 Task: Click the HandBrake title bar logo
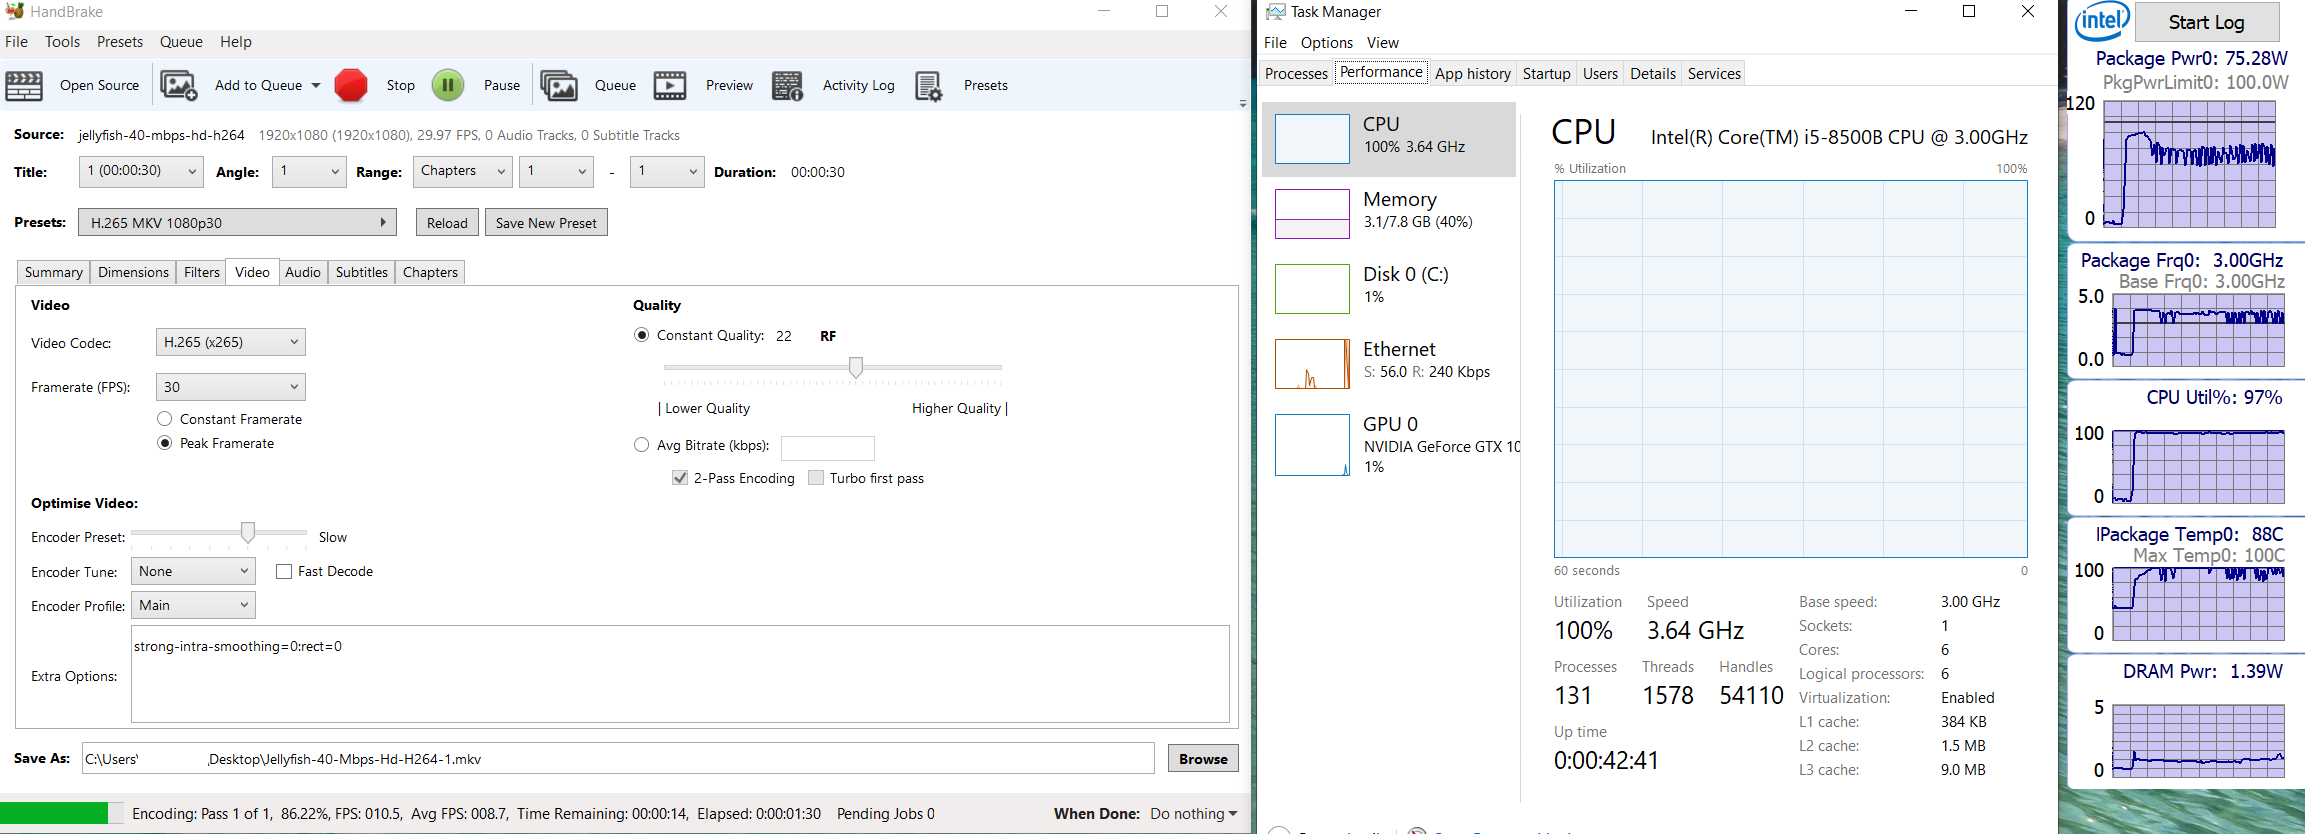click(x=15, y=12)
